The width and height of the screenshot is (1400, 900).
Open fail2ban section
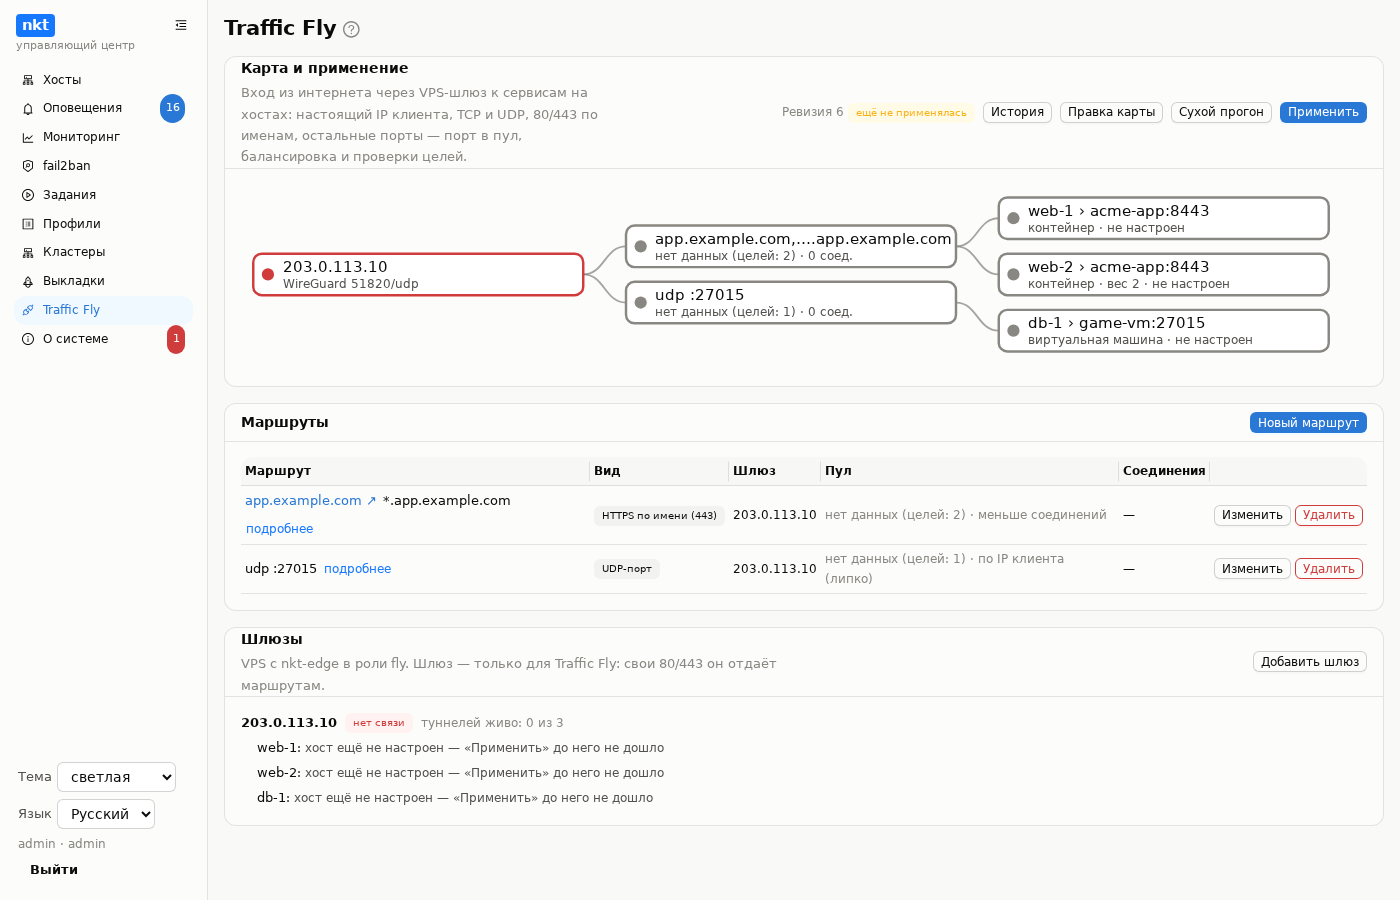coord(104,166)
